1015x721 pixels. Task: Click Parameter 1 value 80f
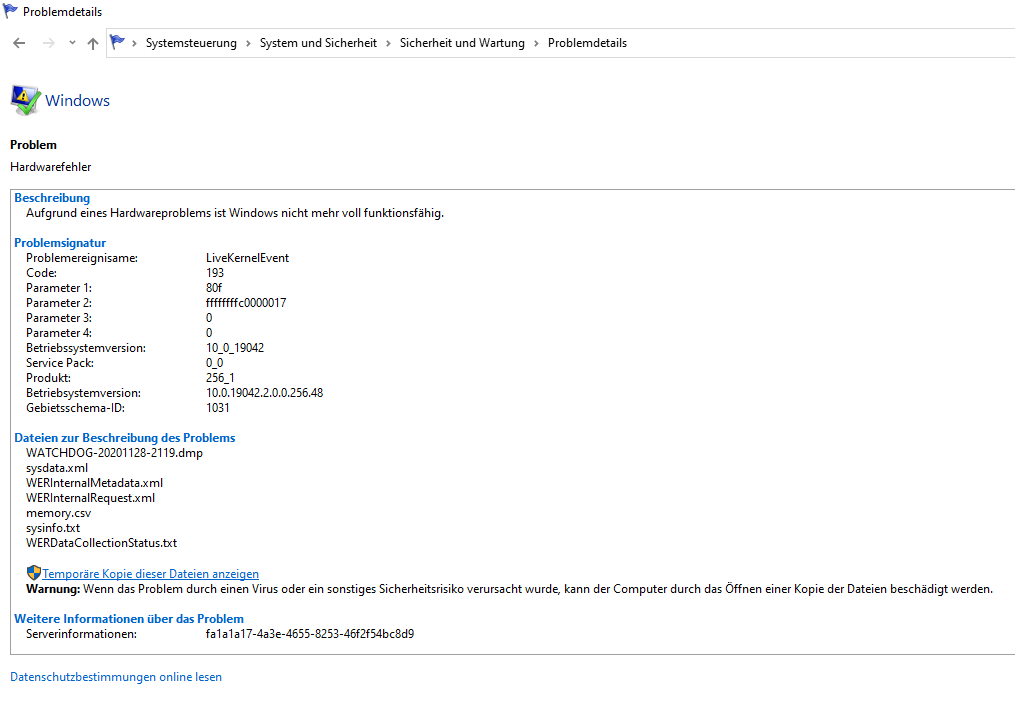[214, 288]
